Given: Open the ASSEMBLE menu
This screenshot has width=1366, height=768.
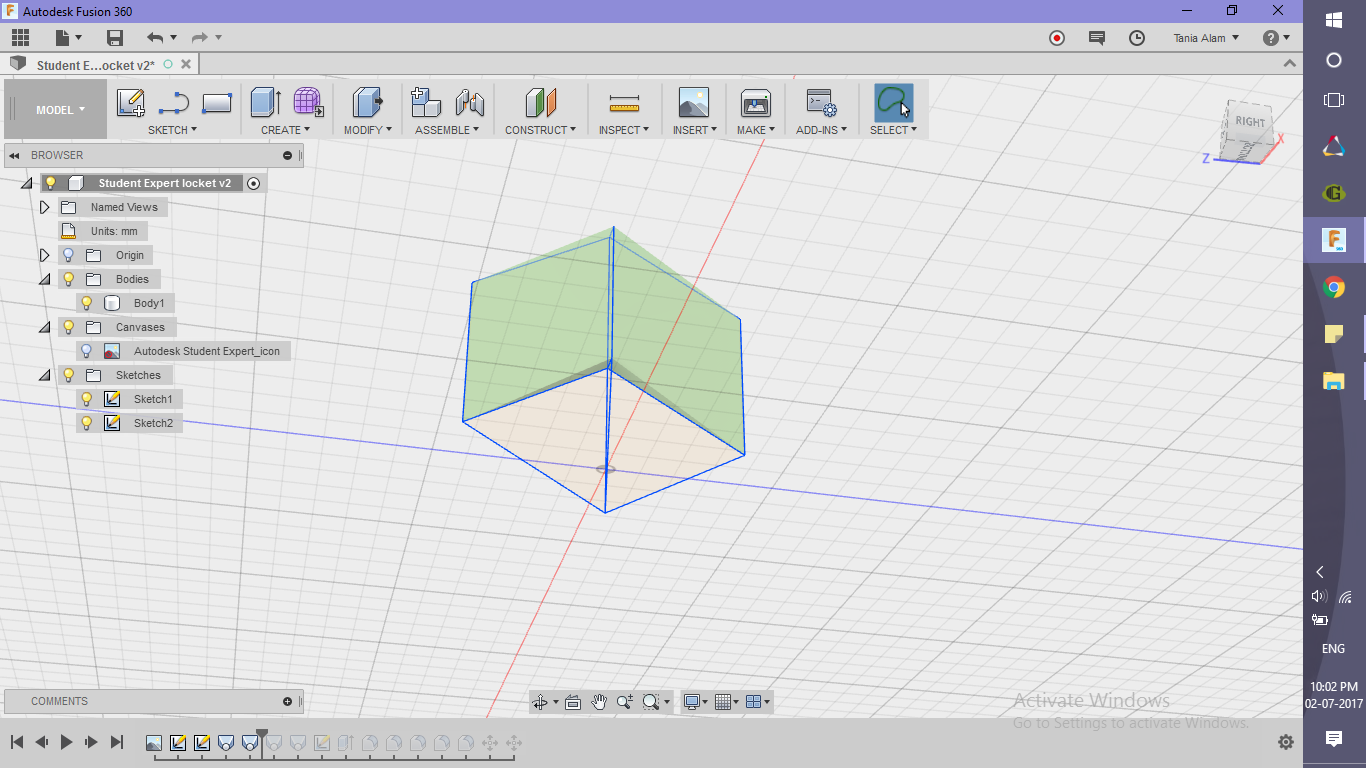Looking at the screenshot, I should 447,130.
